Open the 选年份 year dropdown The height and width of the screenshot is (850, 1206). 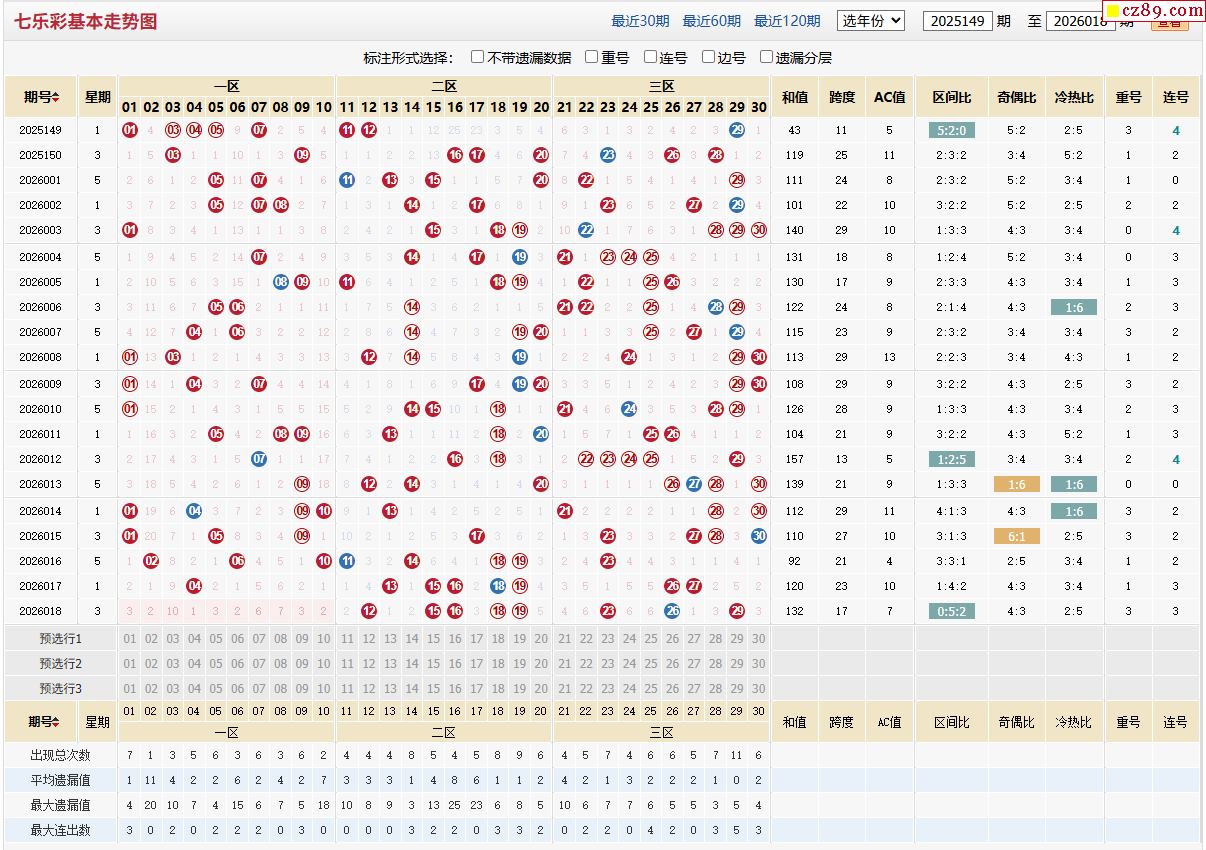pos(870,20)
